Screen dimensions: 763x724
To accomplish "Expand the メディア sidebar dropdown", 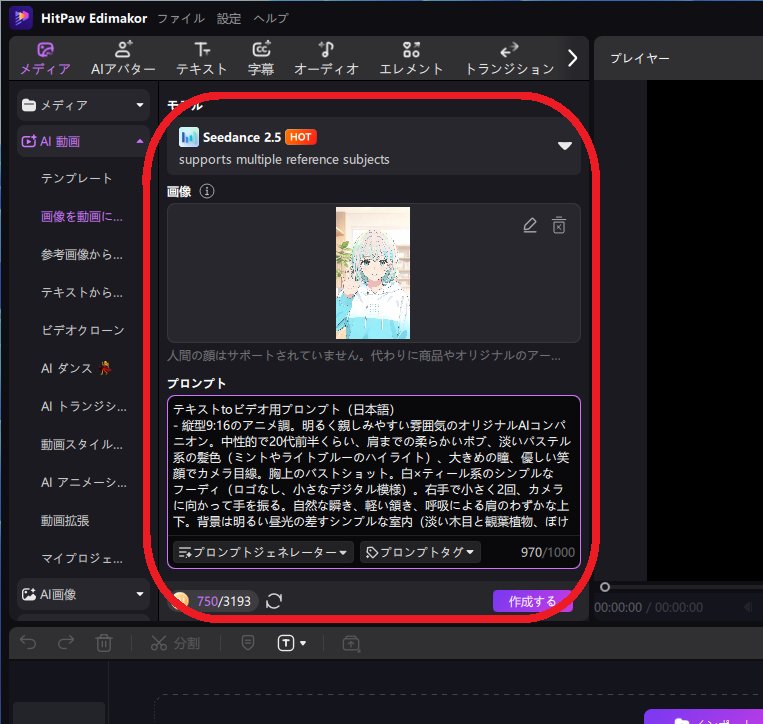I will click(83, 105).
